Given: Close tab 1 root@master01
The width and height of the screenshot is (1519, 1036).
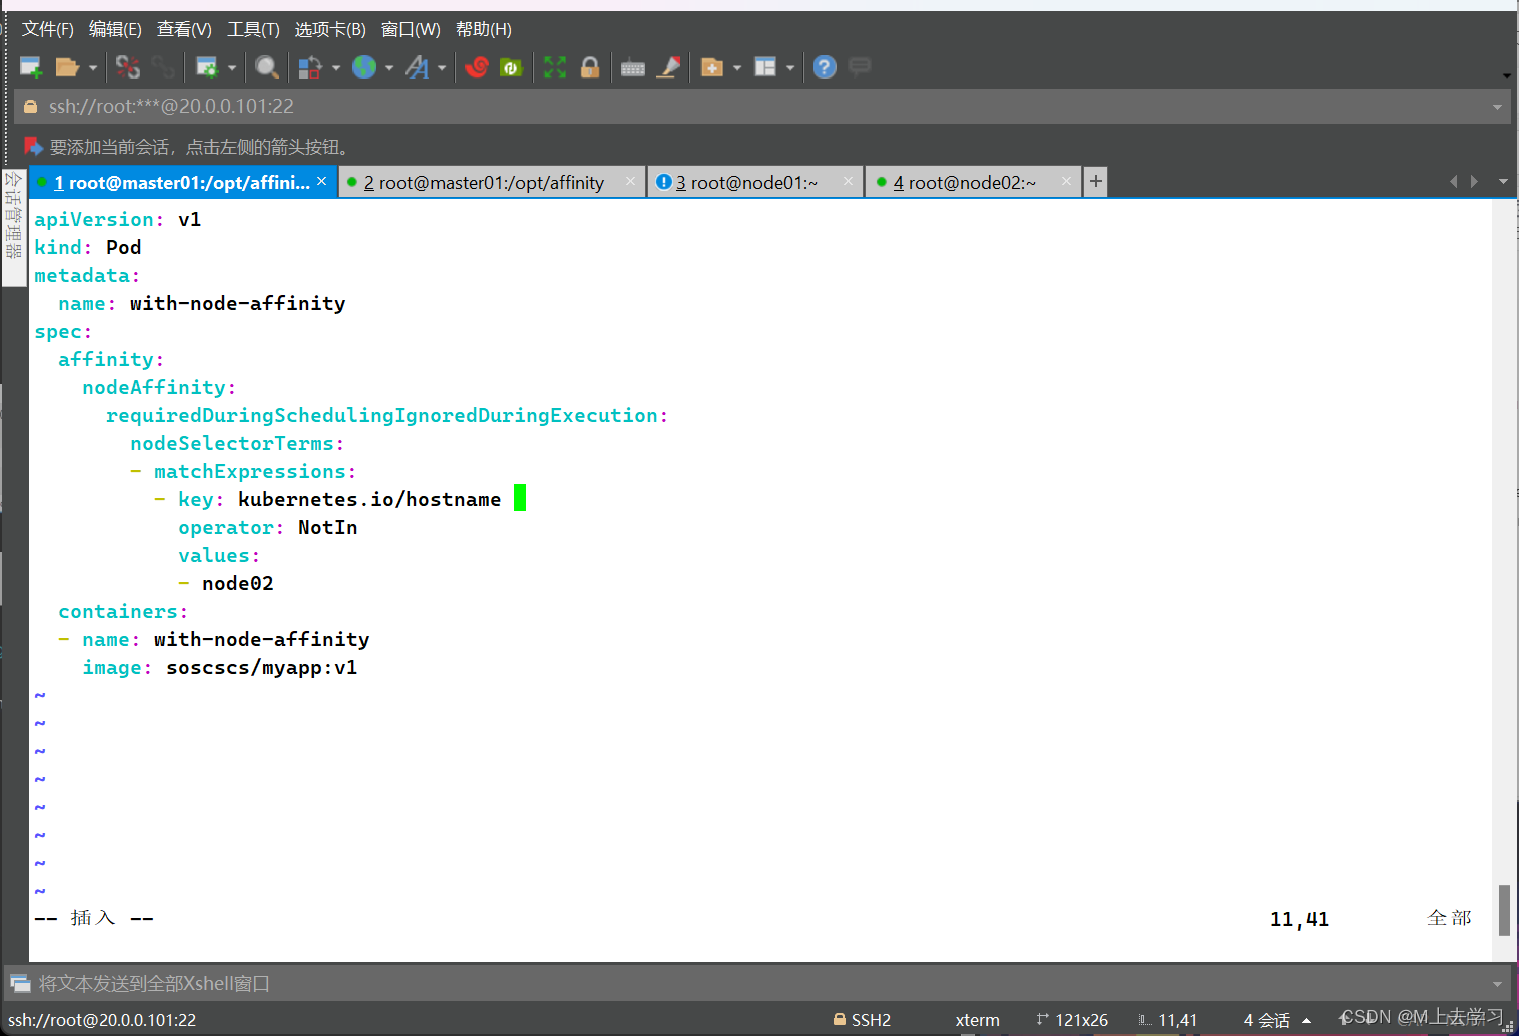Looking at the screenshot, I should (321, 181).
